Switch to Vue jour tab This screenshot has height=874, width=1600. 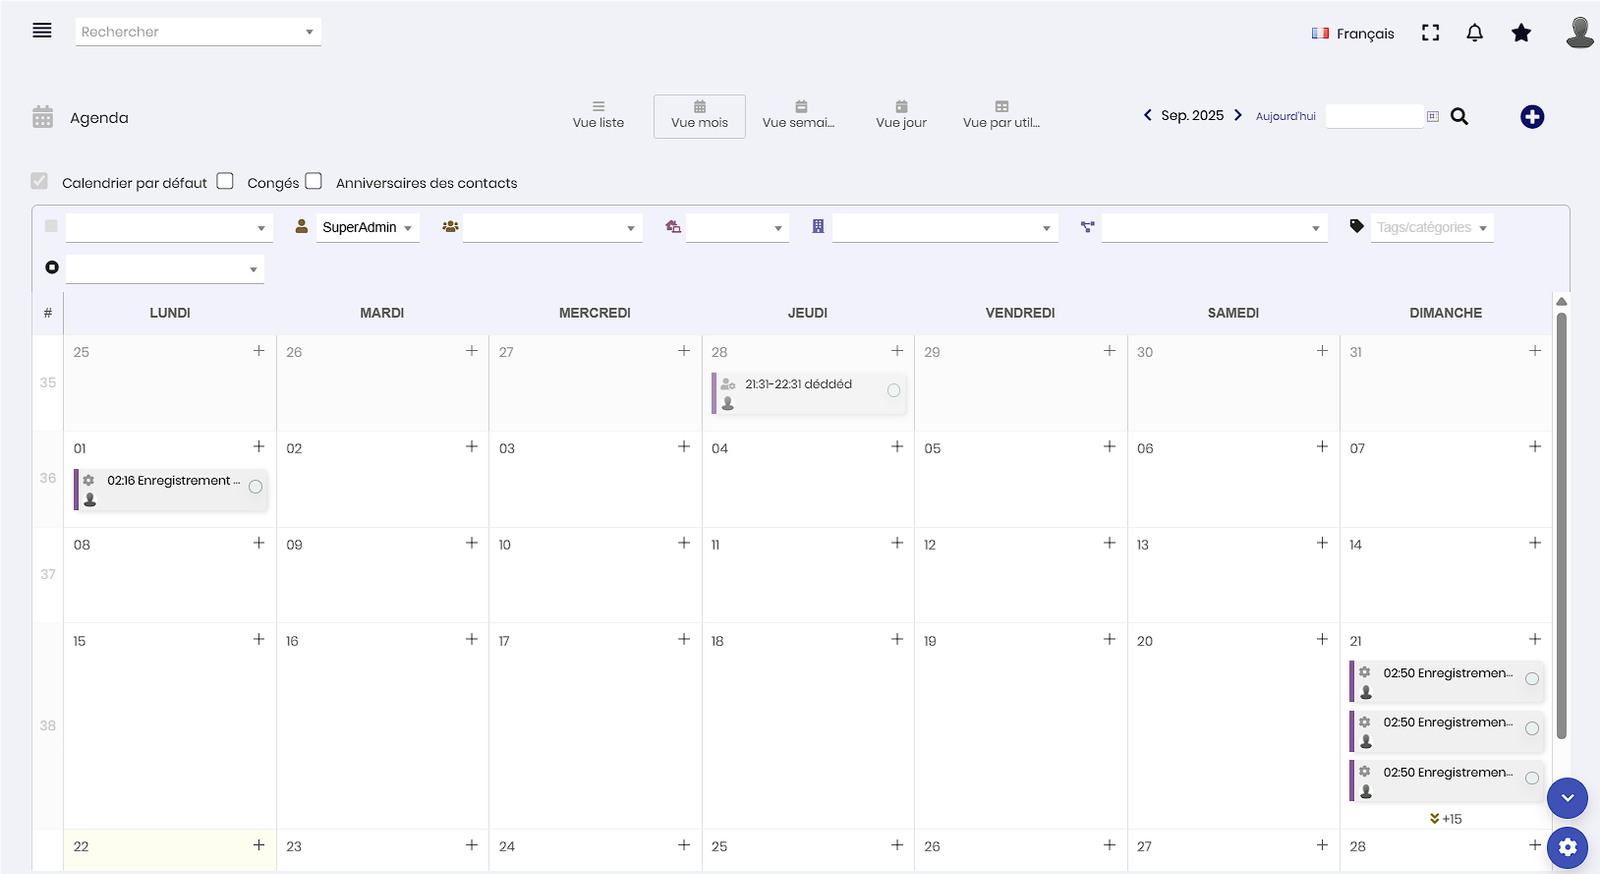click(901, 116)
